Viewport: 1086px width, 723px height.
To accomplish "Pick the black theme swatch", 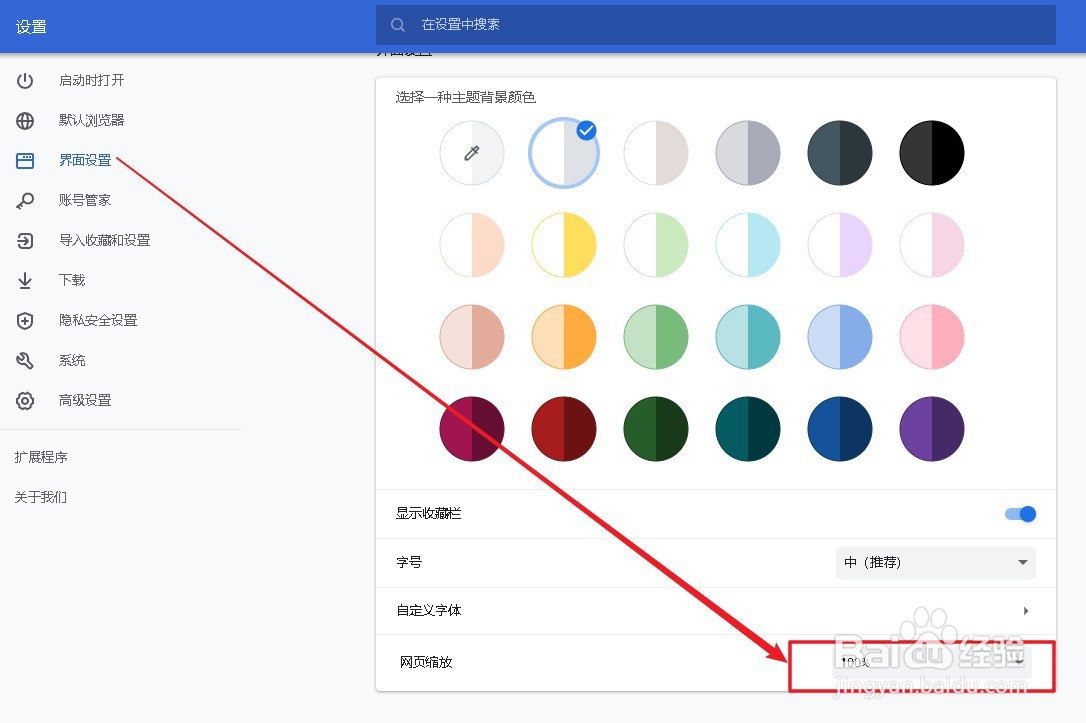I will [932, 153].
